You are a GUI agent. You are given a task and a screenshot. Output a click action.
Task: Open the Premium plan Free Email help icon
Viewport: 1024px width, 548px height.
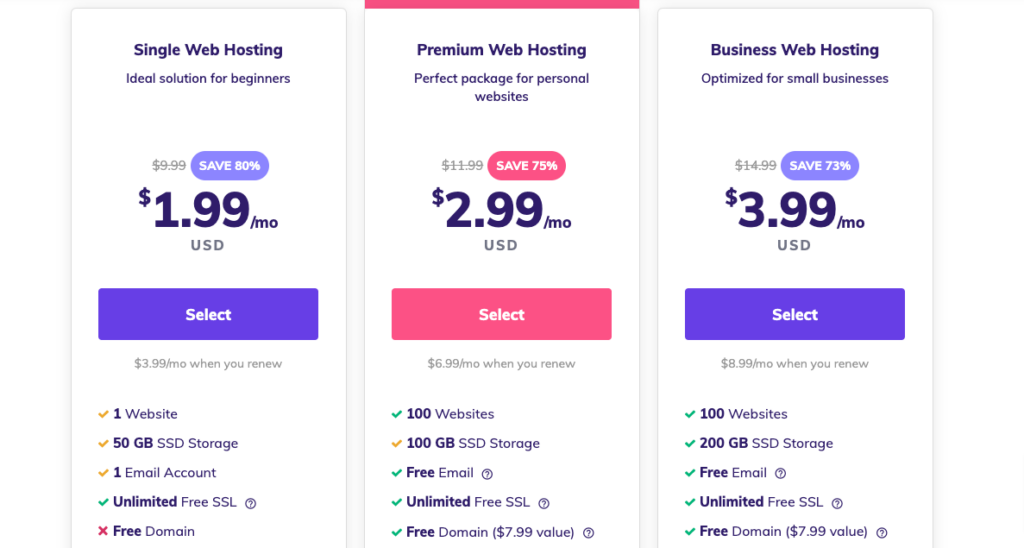pos(487,474)
